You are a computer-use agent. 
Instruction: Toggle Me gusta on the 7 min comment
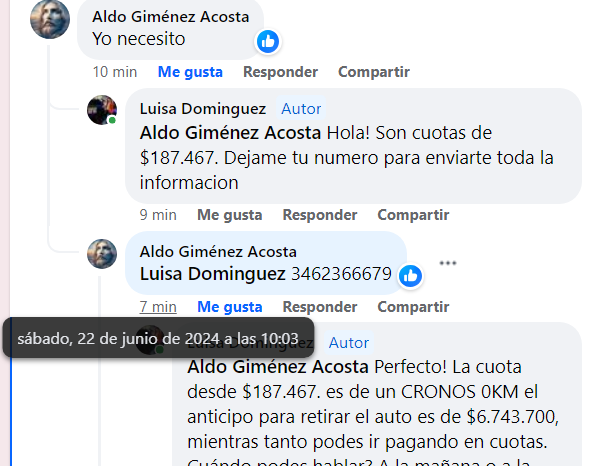click(x=230, y=307)
